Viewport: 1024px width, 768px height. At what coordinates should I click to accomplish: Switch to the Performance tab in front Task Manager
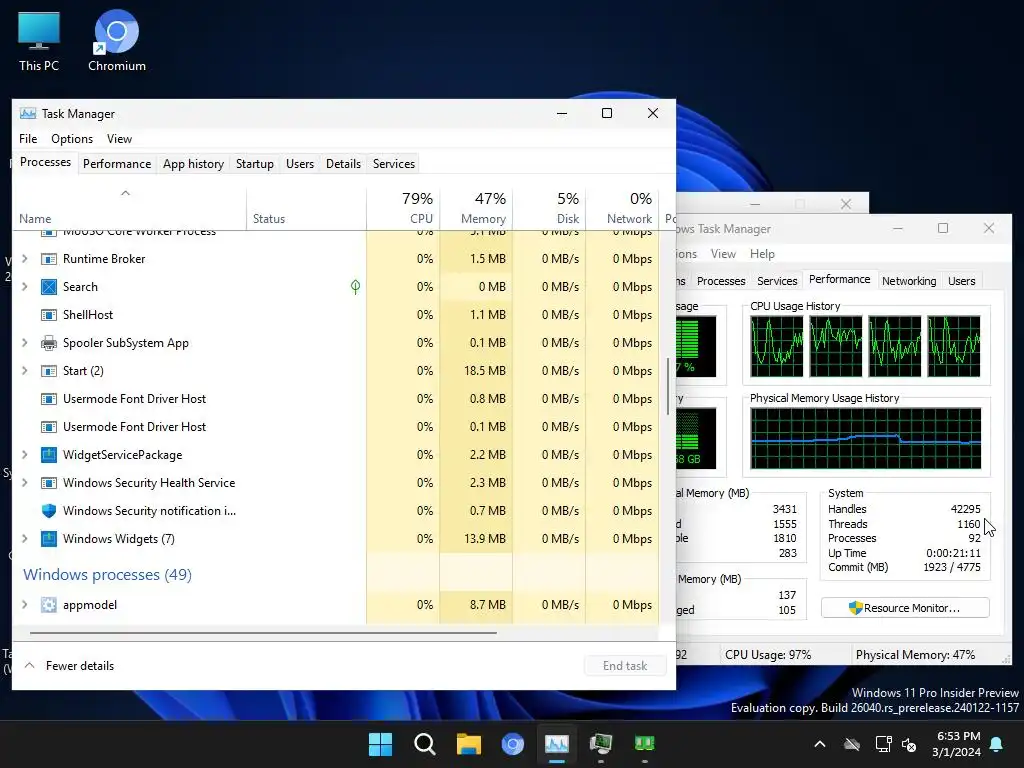click(117, 164)
